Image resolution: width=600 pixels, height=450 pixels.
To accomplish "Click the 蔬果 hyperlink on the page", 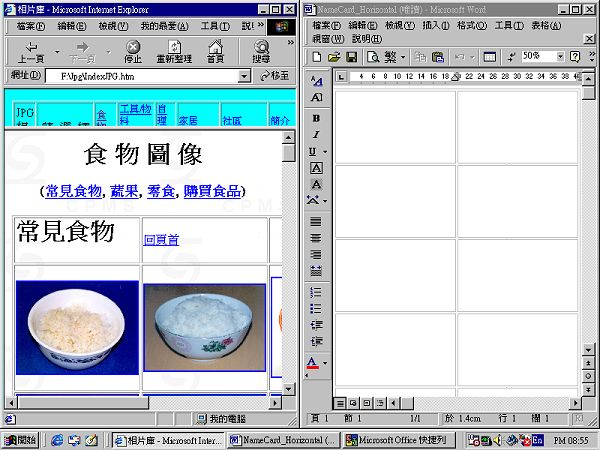I will point(124,191).
